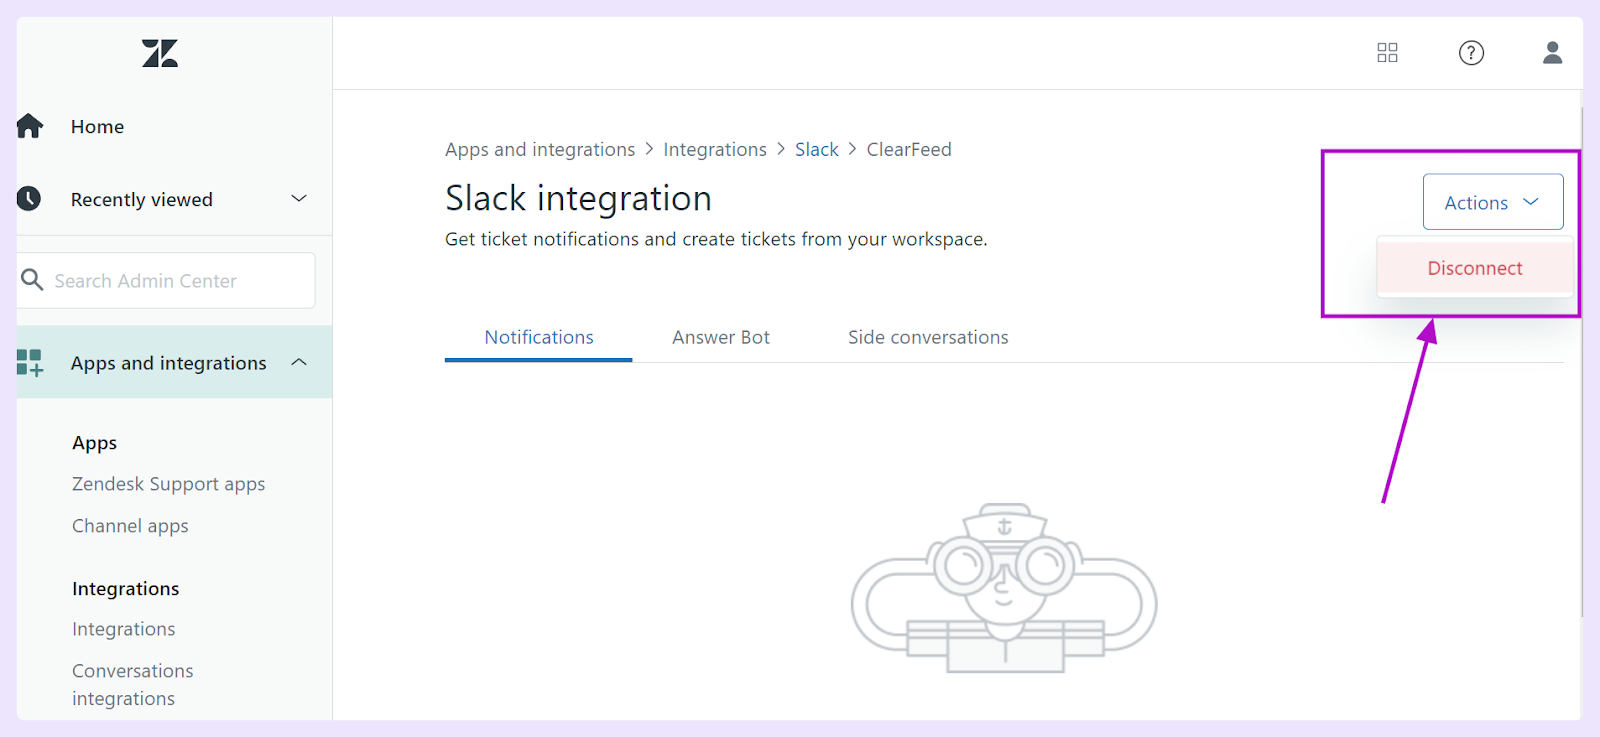Go to Home in the sidebar
This screenshot has width=1600, height=737.
click(x=97, y=127)
